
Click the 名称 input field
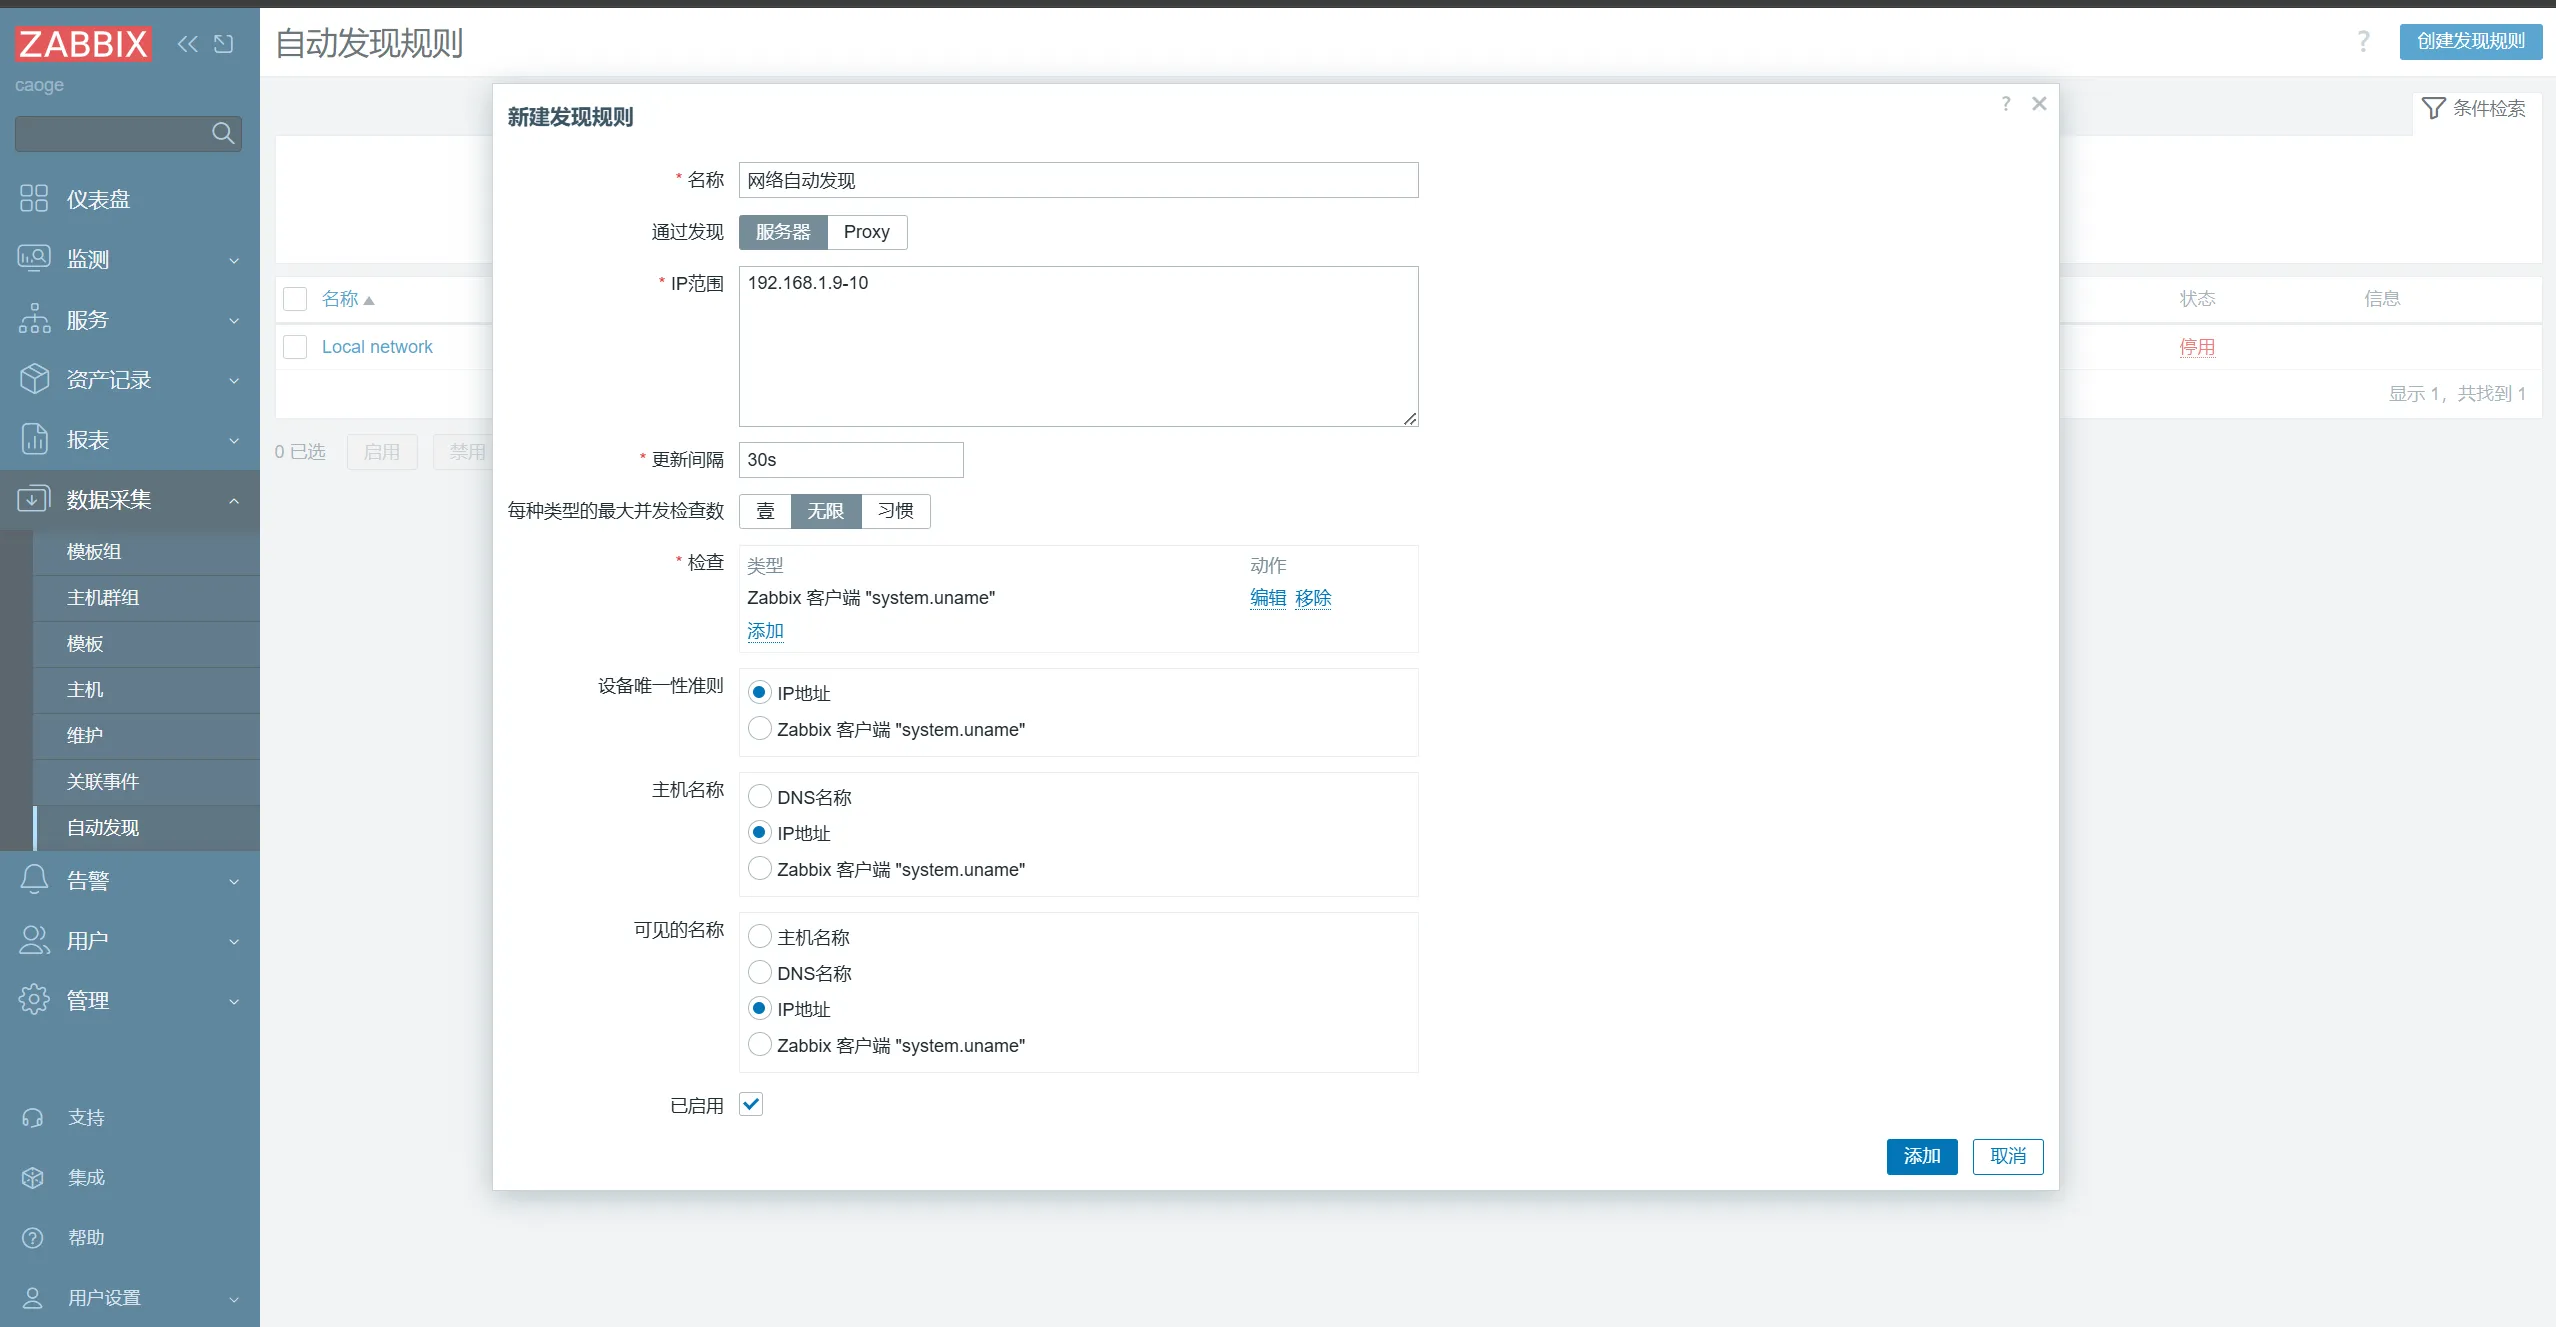[1078, 180]
